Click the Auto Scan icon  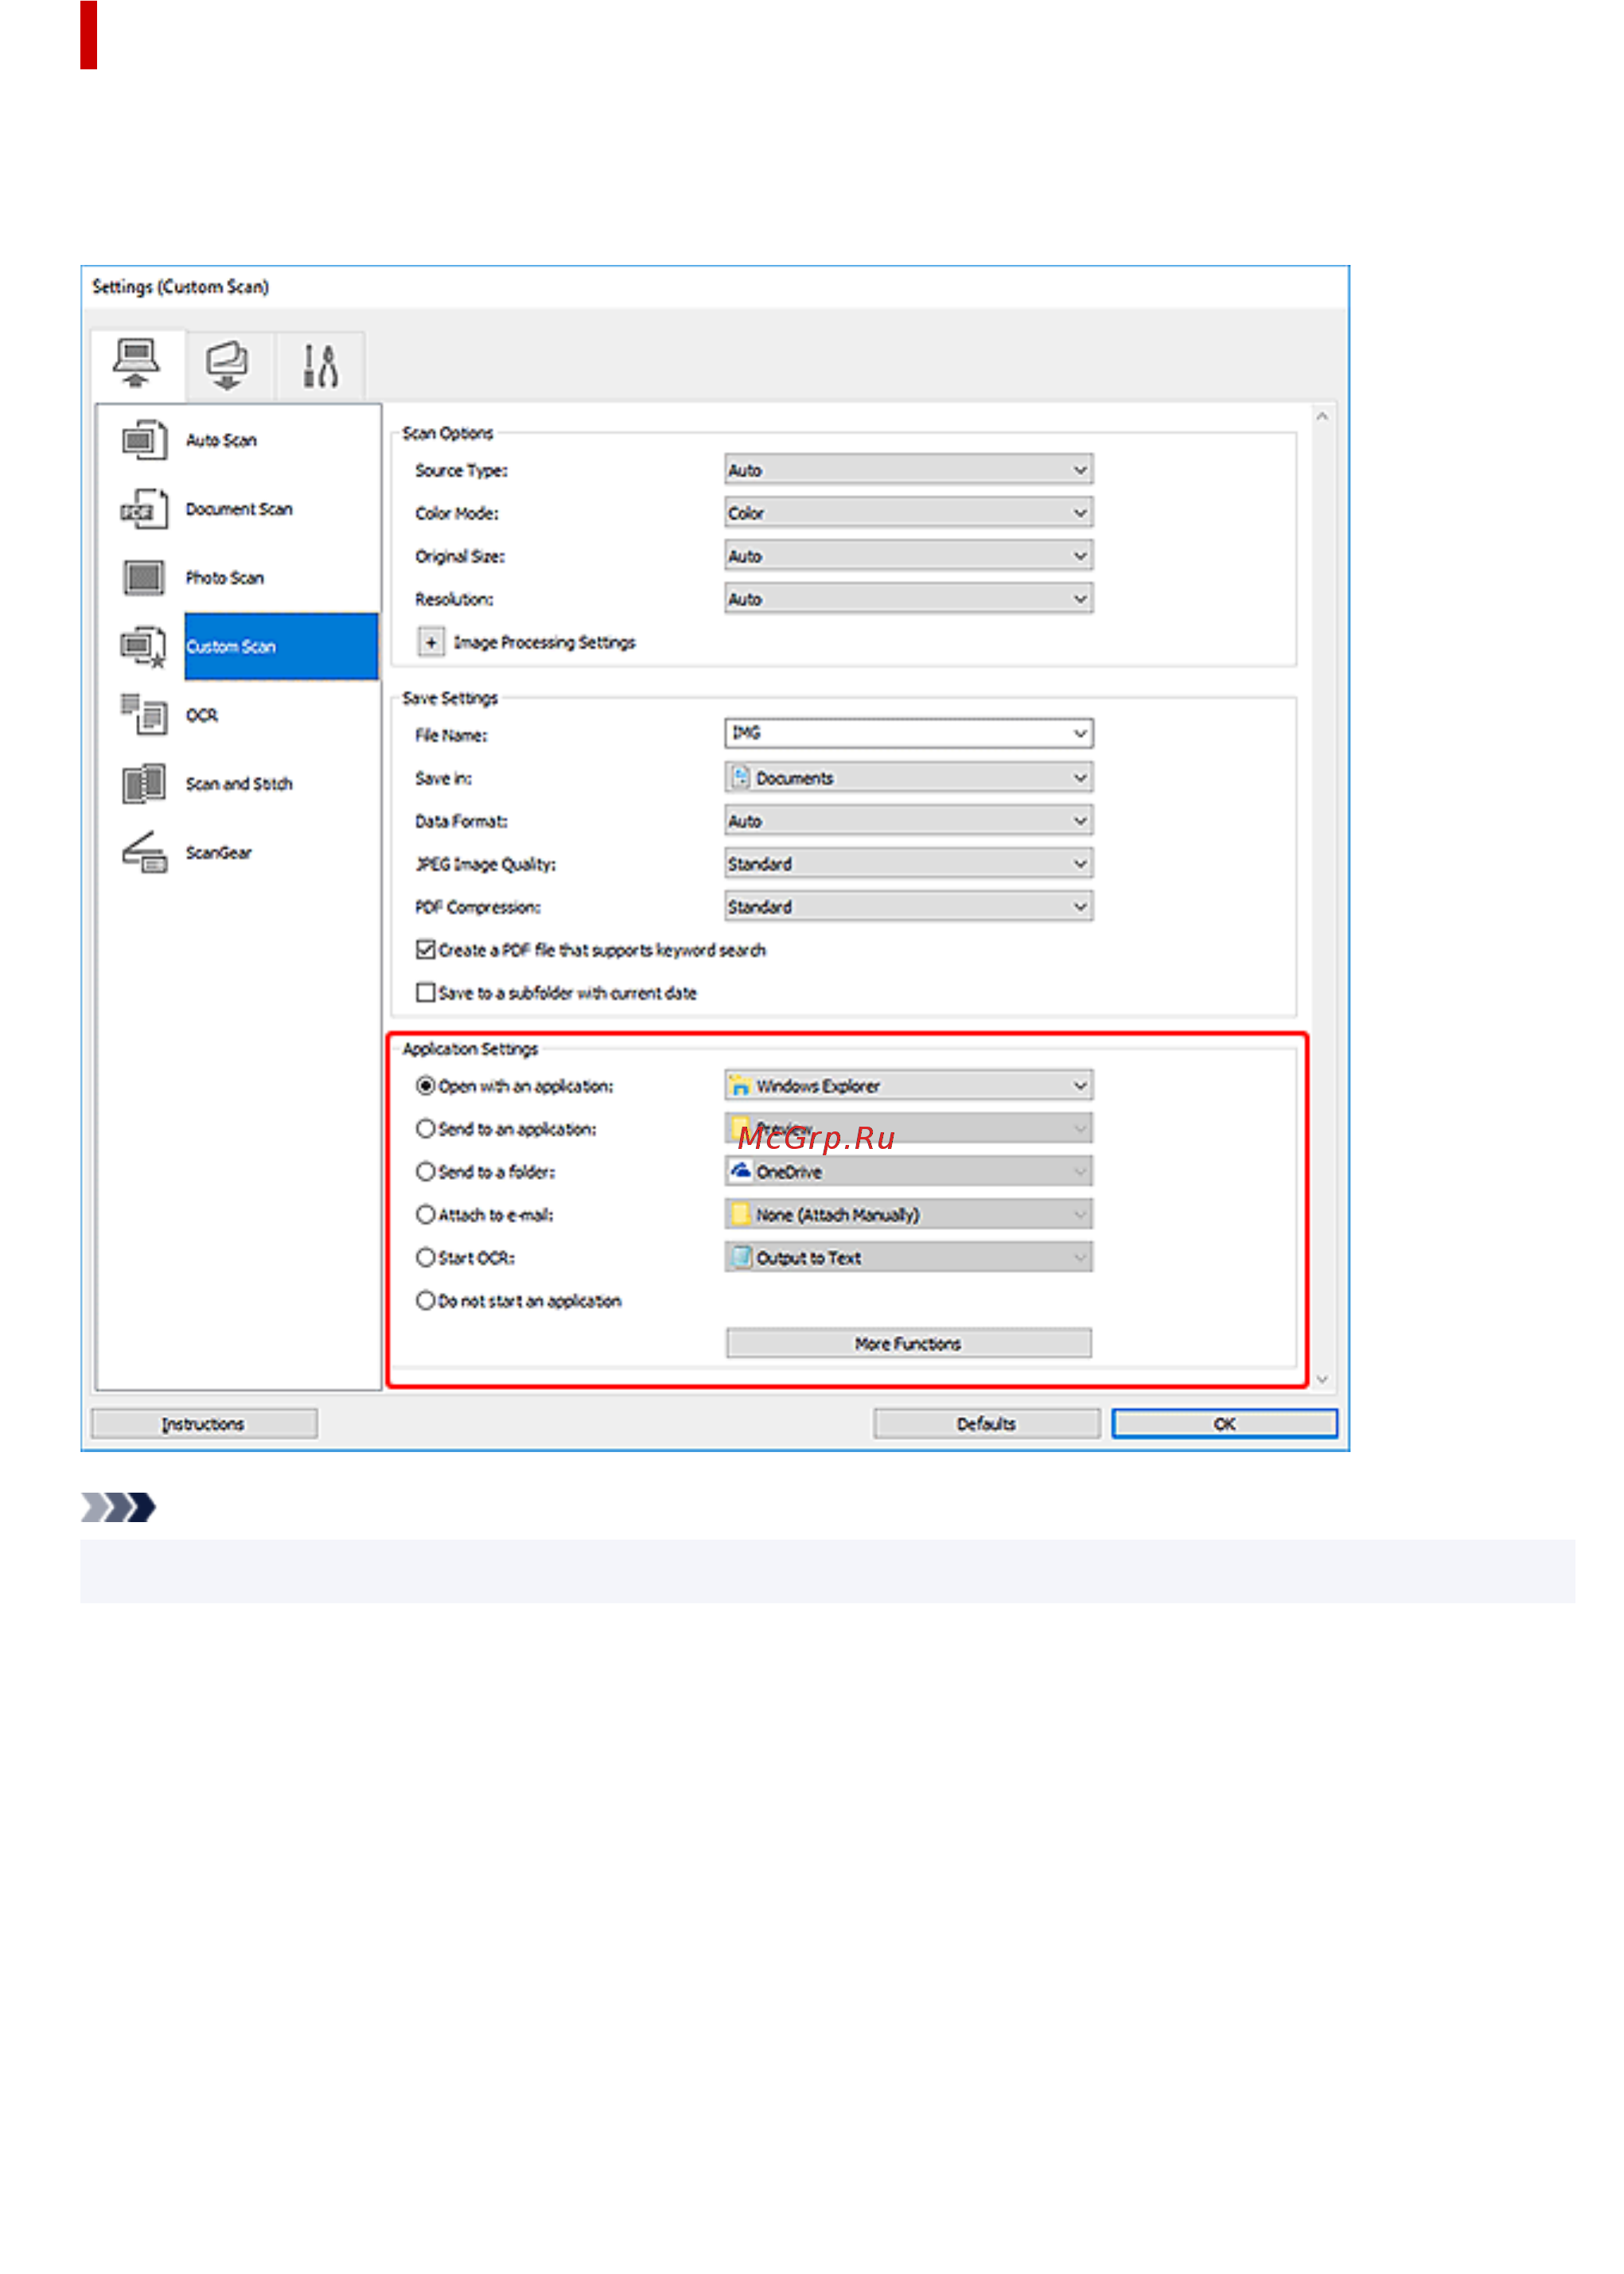(x=144, y=440)
